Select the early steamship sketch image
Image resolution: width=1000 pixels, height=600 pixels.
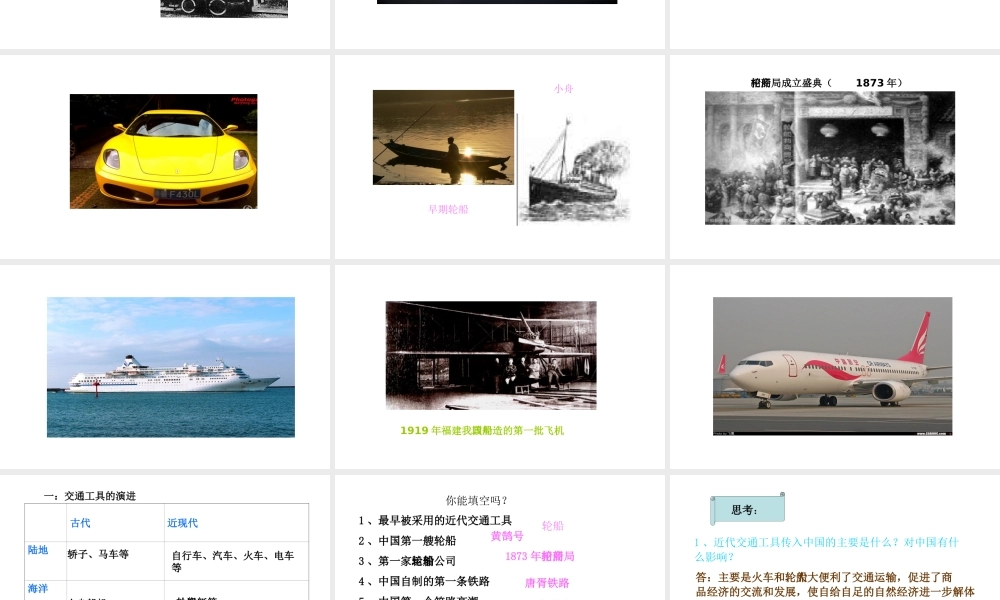pos(574,170)
